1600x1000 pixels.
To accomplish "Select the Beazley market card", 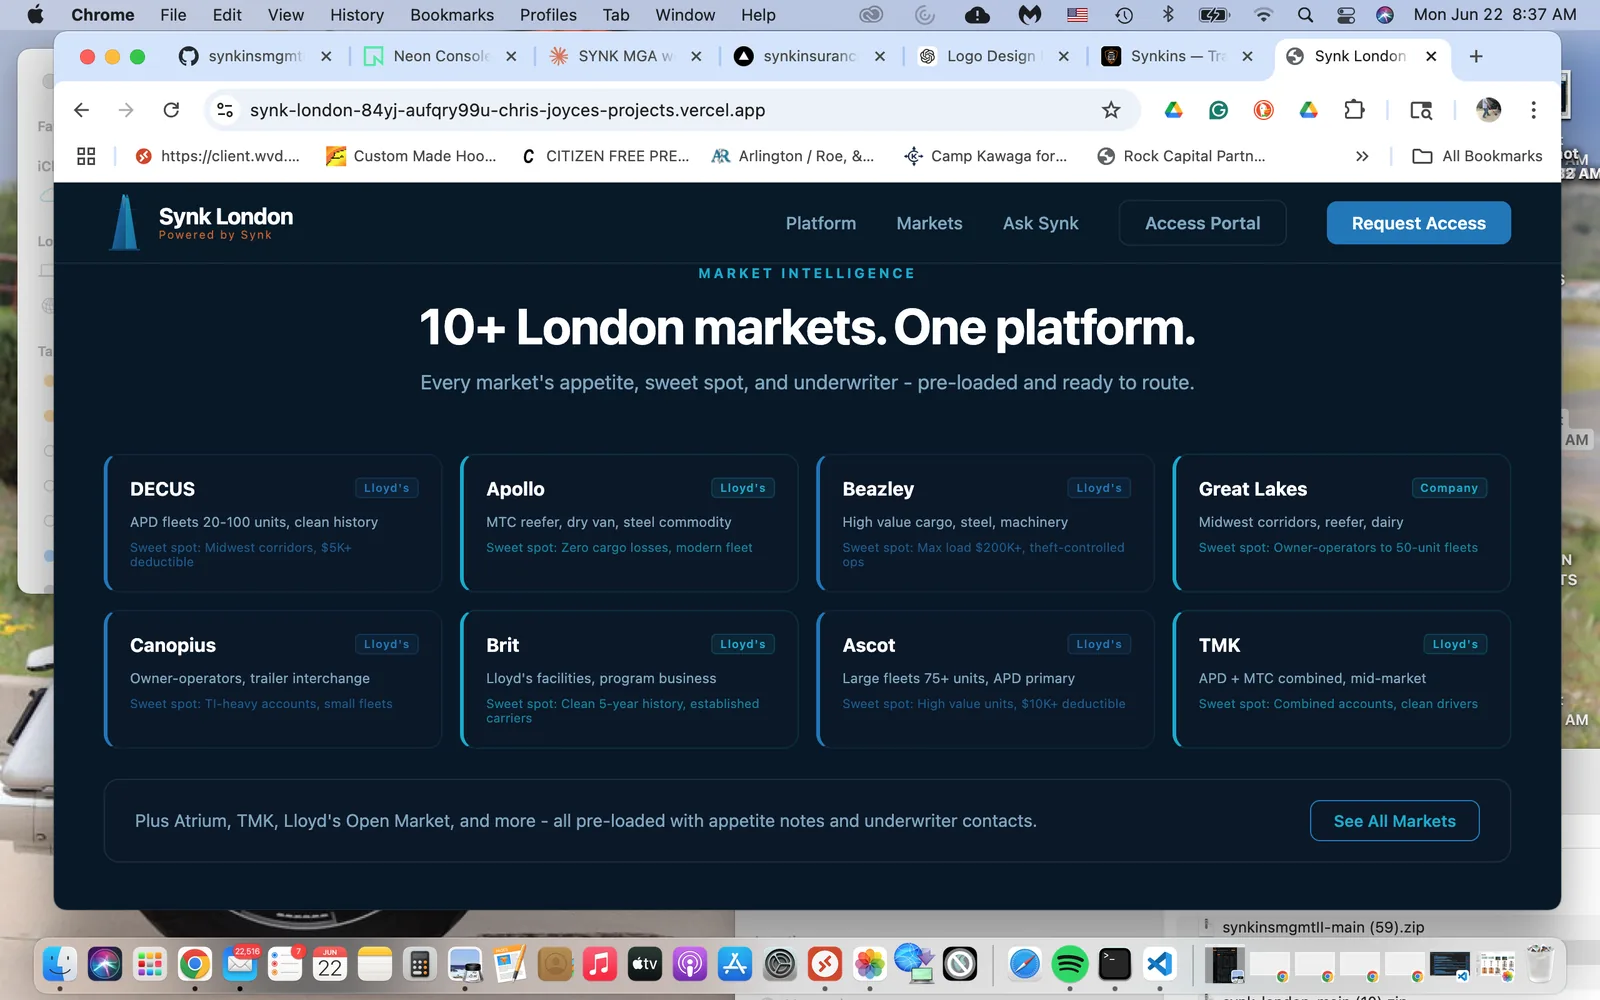I will (x=985, y=523).
